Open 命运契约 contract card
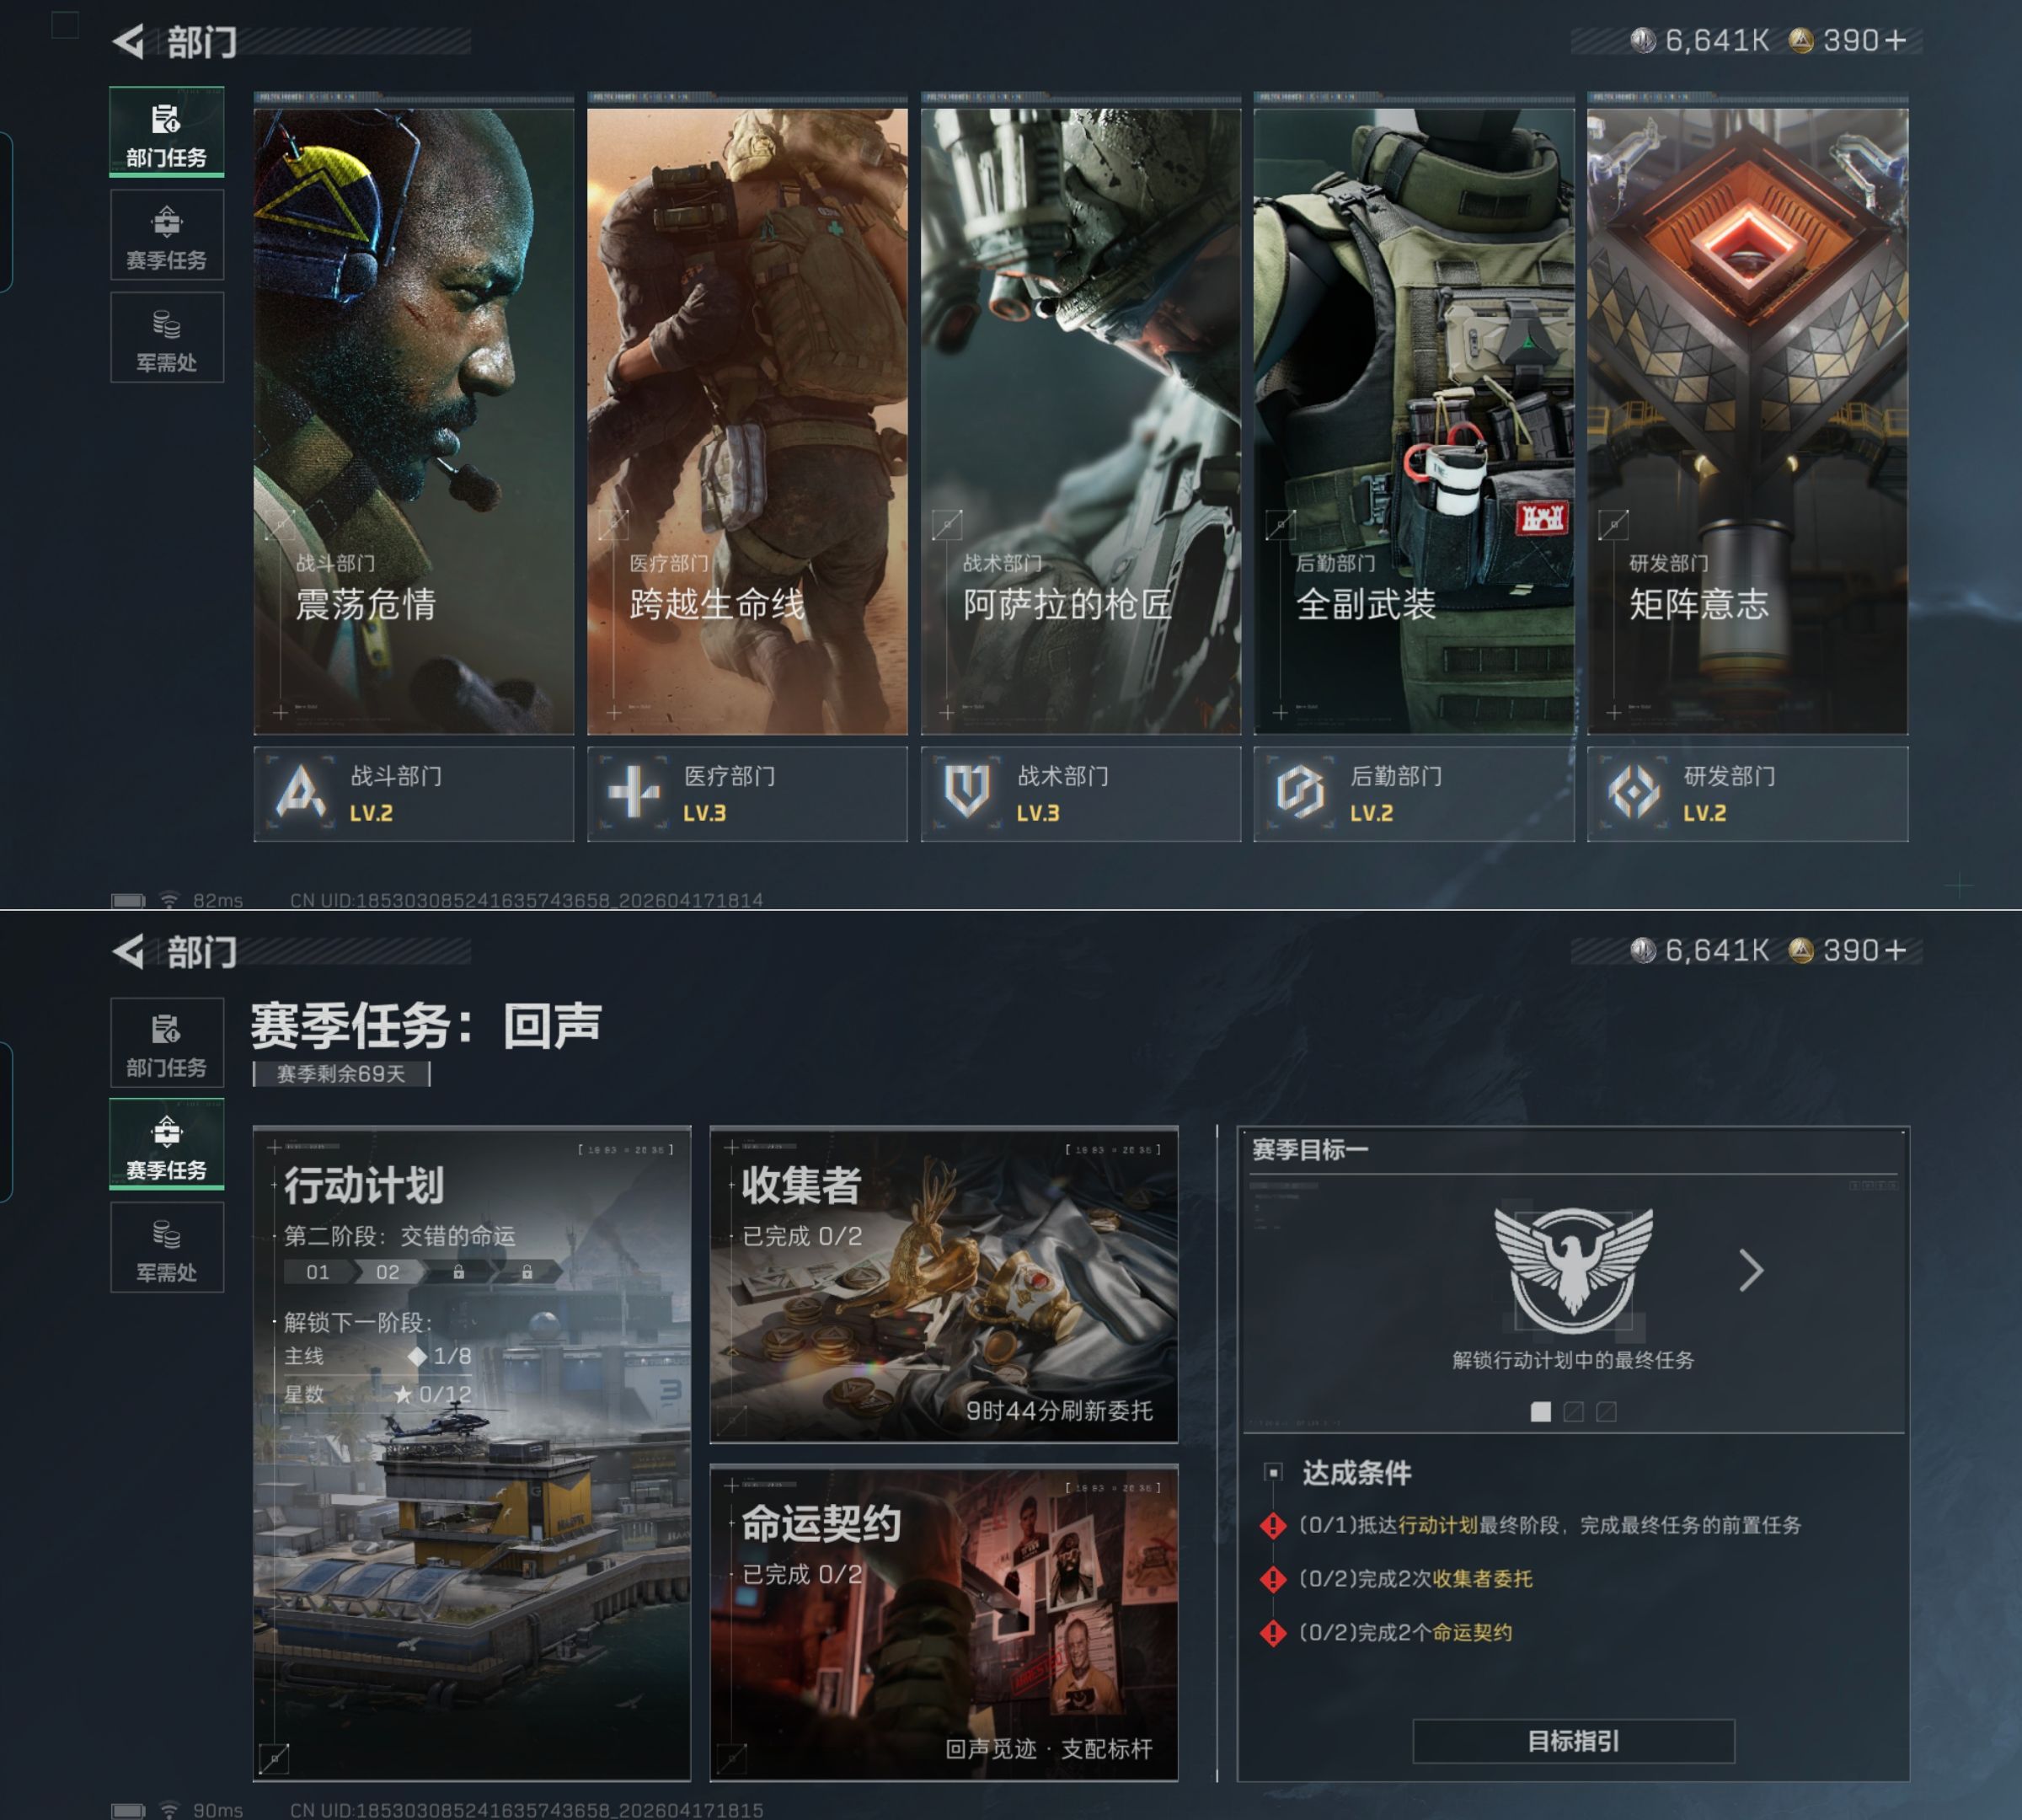The height and width of the screenshot is (1820, 2022). [943, 1623]
